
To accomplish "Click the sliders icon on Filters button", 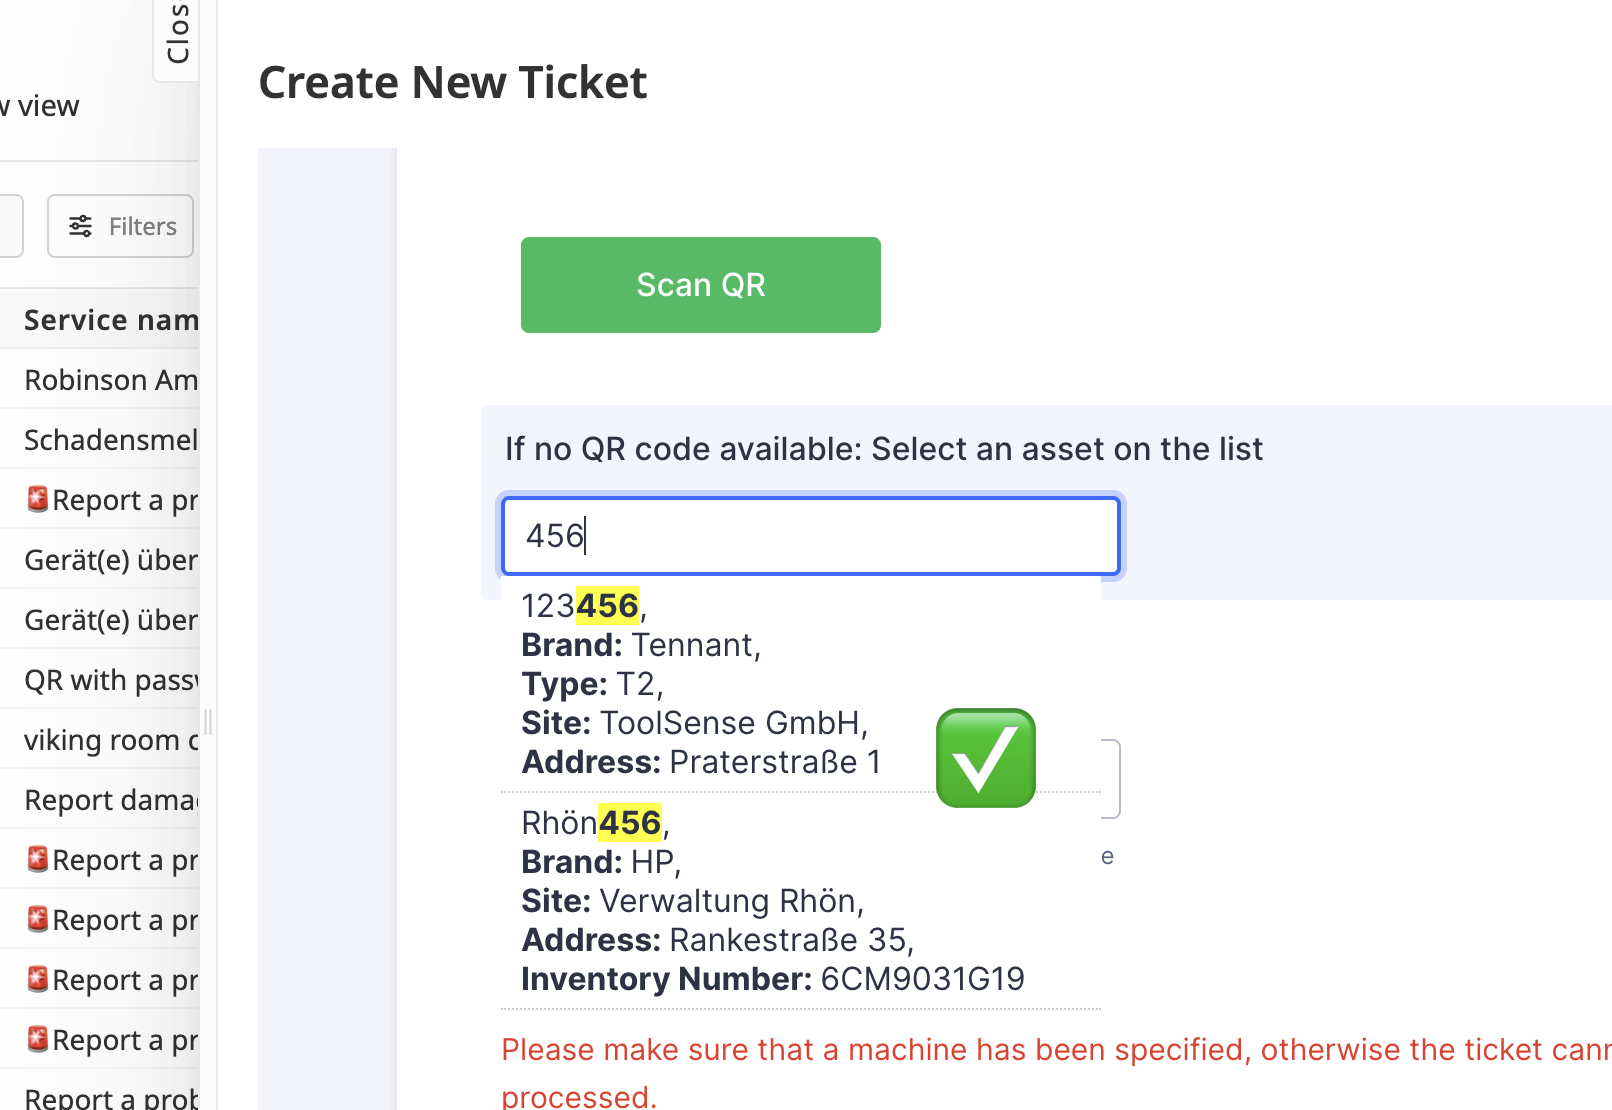I will (x=81, y=226).
